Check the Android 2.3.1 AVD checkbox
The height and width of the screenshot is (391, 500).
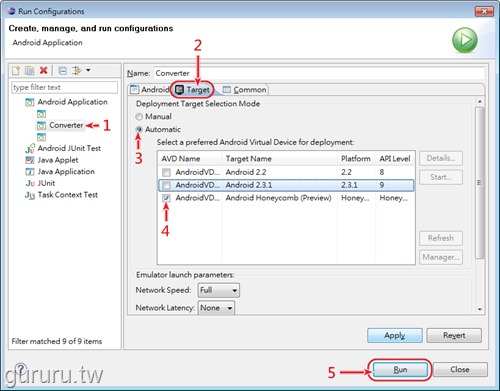click(x=166, y=185)
